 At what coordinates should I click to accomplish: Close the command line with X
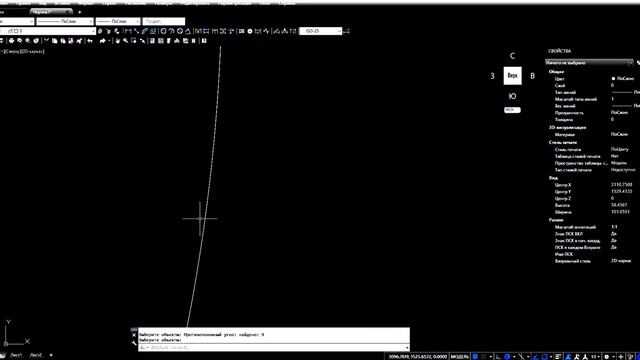[134, 335]
